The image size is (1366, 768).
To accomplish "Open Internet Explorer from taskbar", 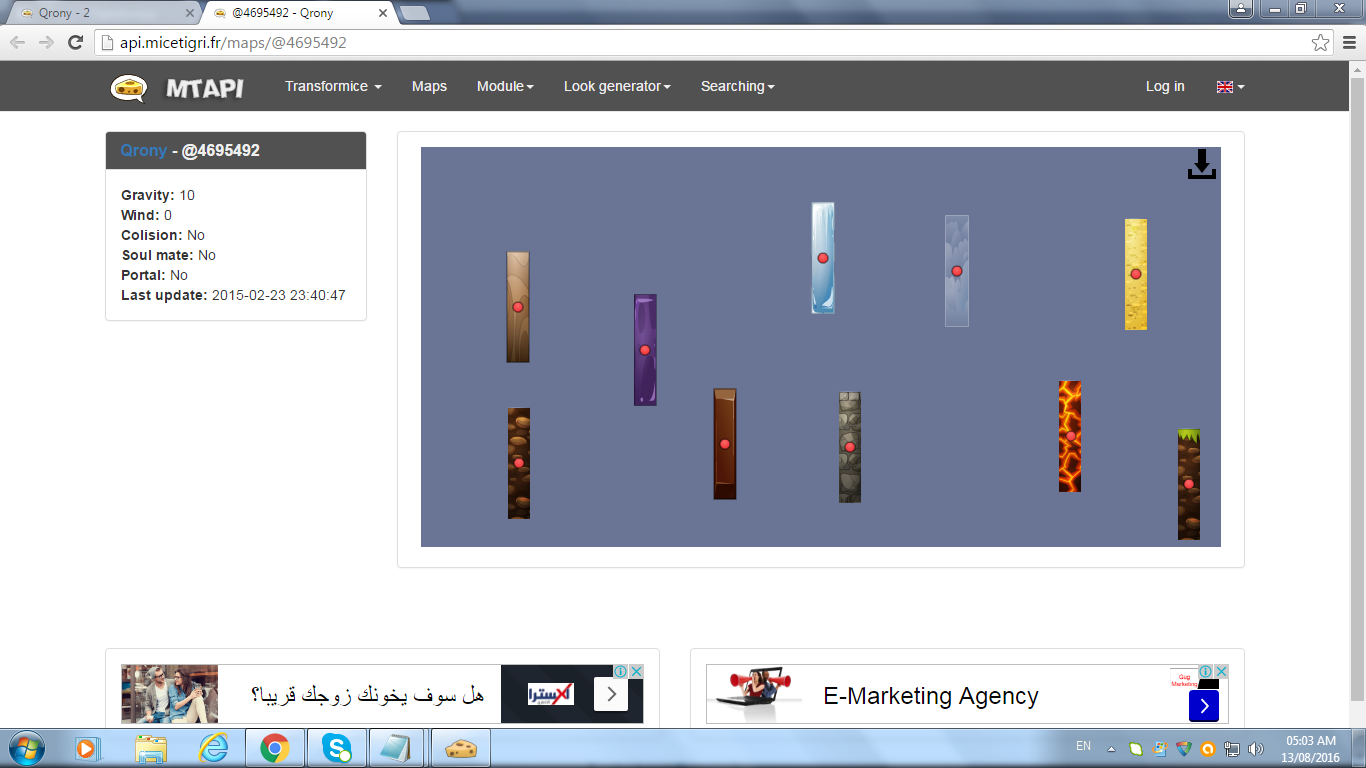I will pos(213,748).
